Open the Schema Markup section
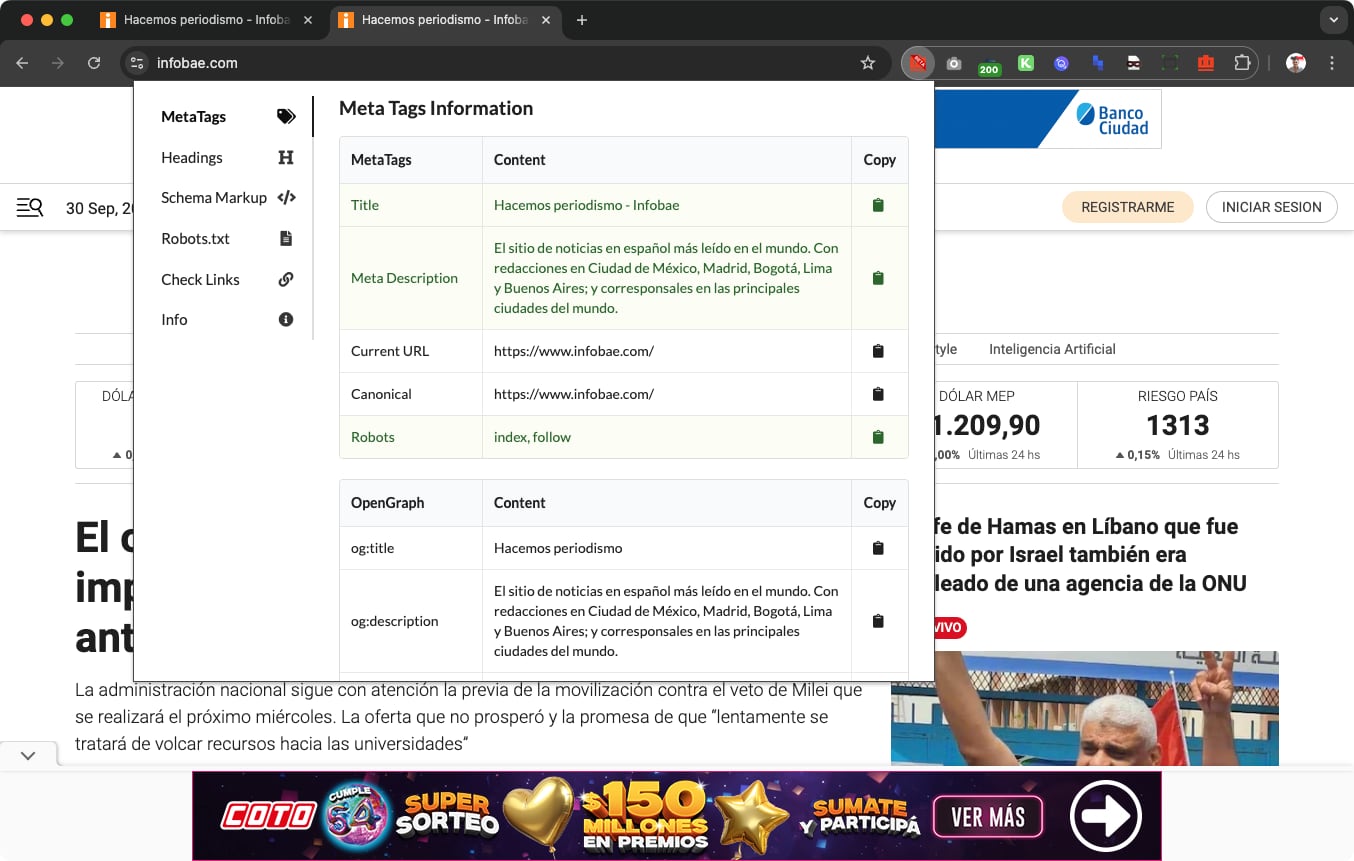The height and width of the screenshot is (861, 1354). pos(228,198)
